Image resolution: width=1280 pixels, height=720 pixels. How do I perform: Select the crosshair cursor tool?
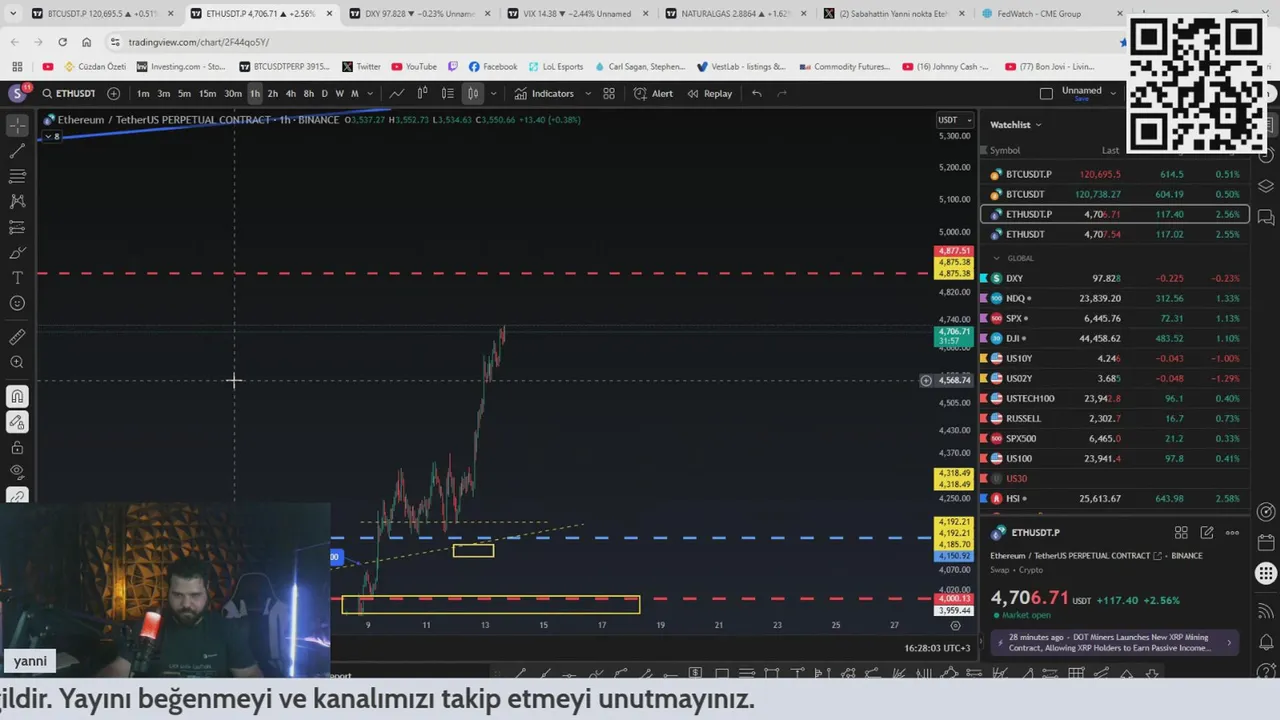(17, 126)
